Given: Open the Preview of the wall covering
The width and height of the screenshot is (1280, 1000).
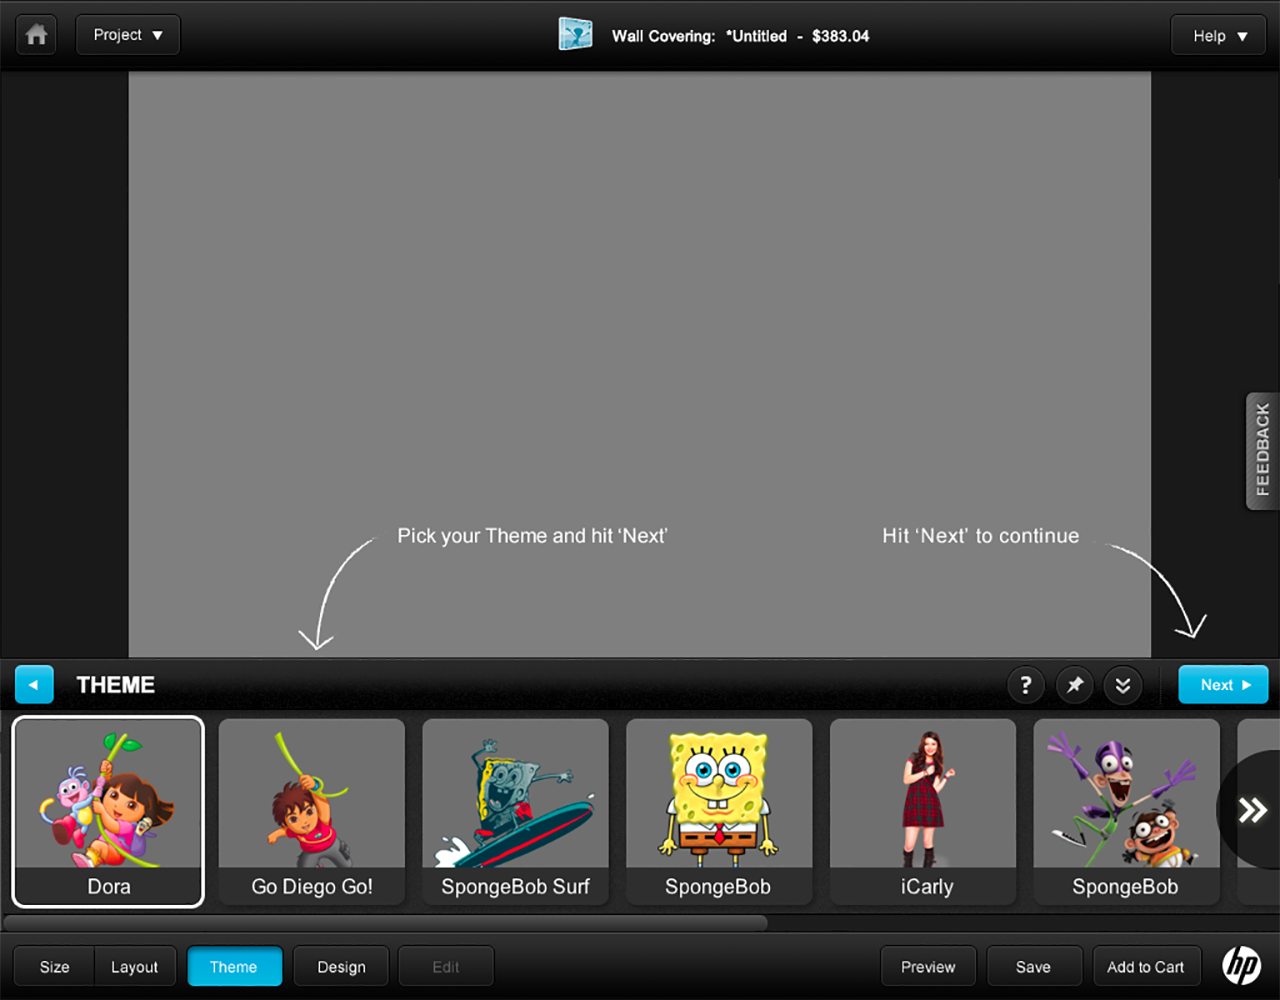Looking at the screenshot, I should point(928,967).
